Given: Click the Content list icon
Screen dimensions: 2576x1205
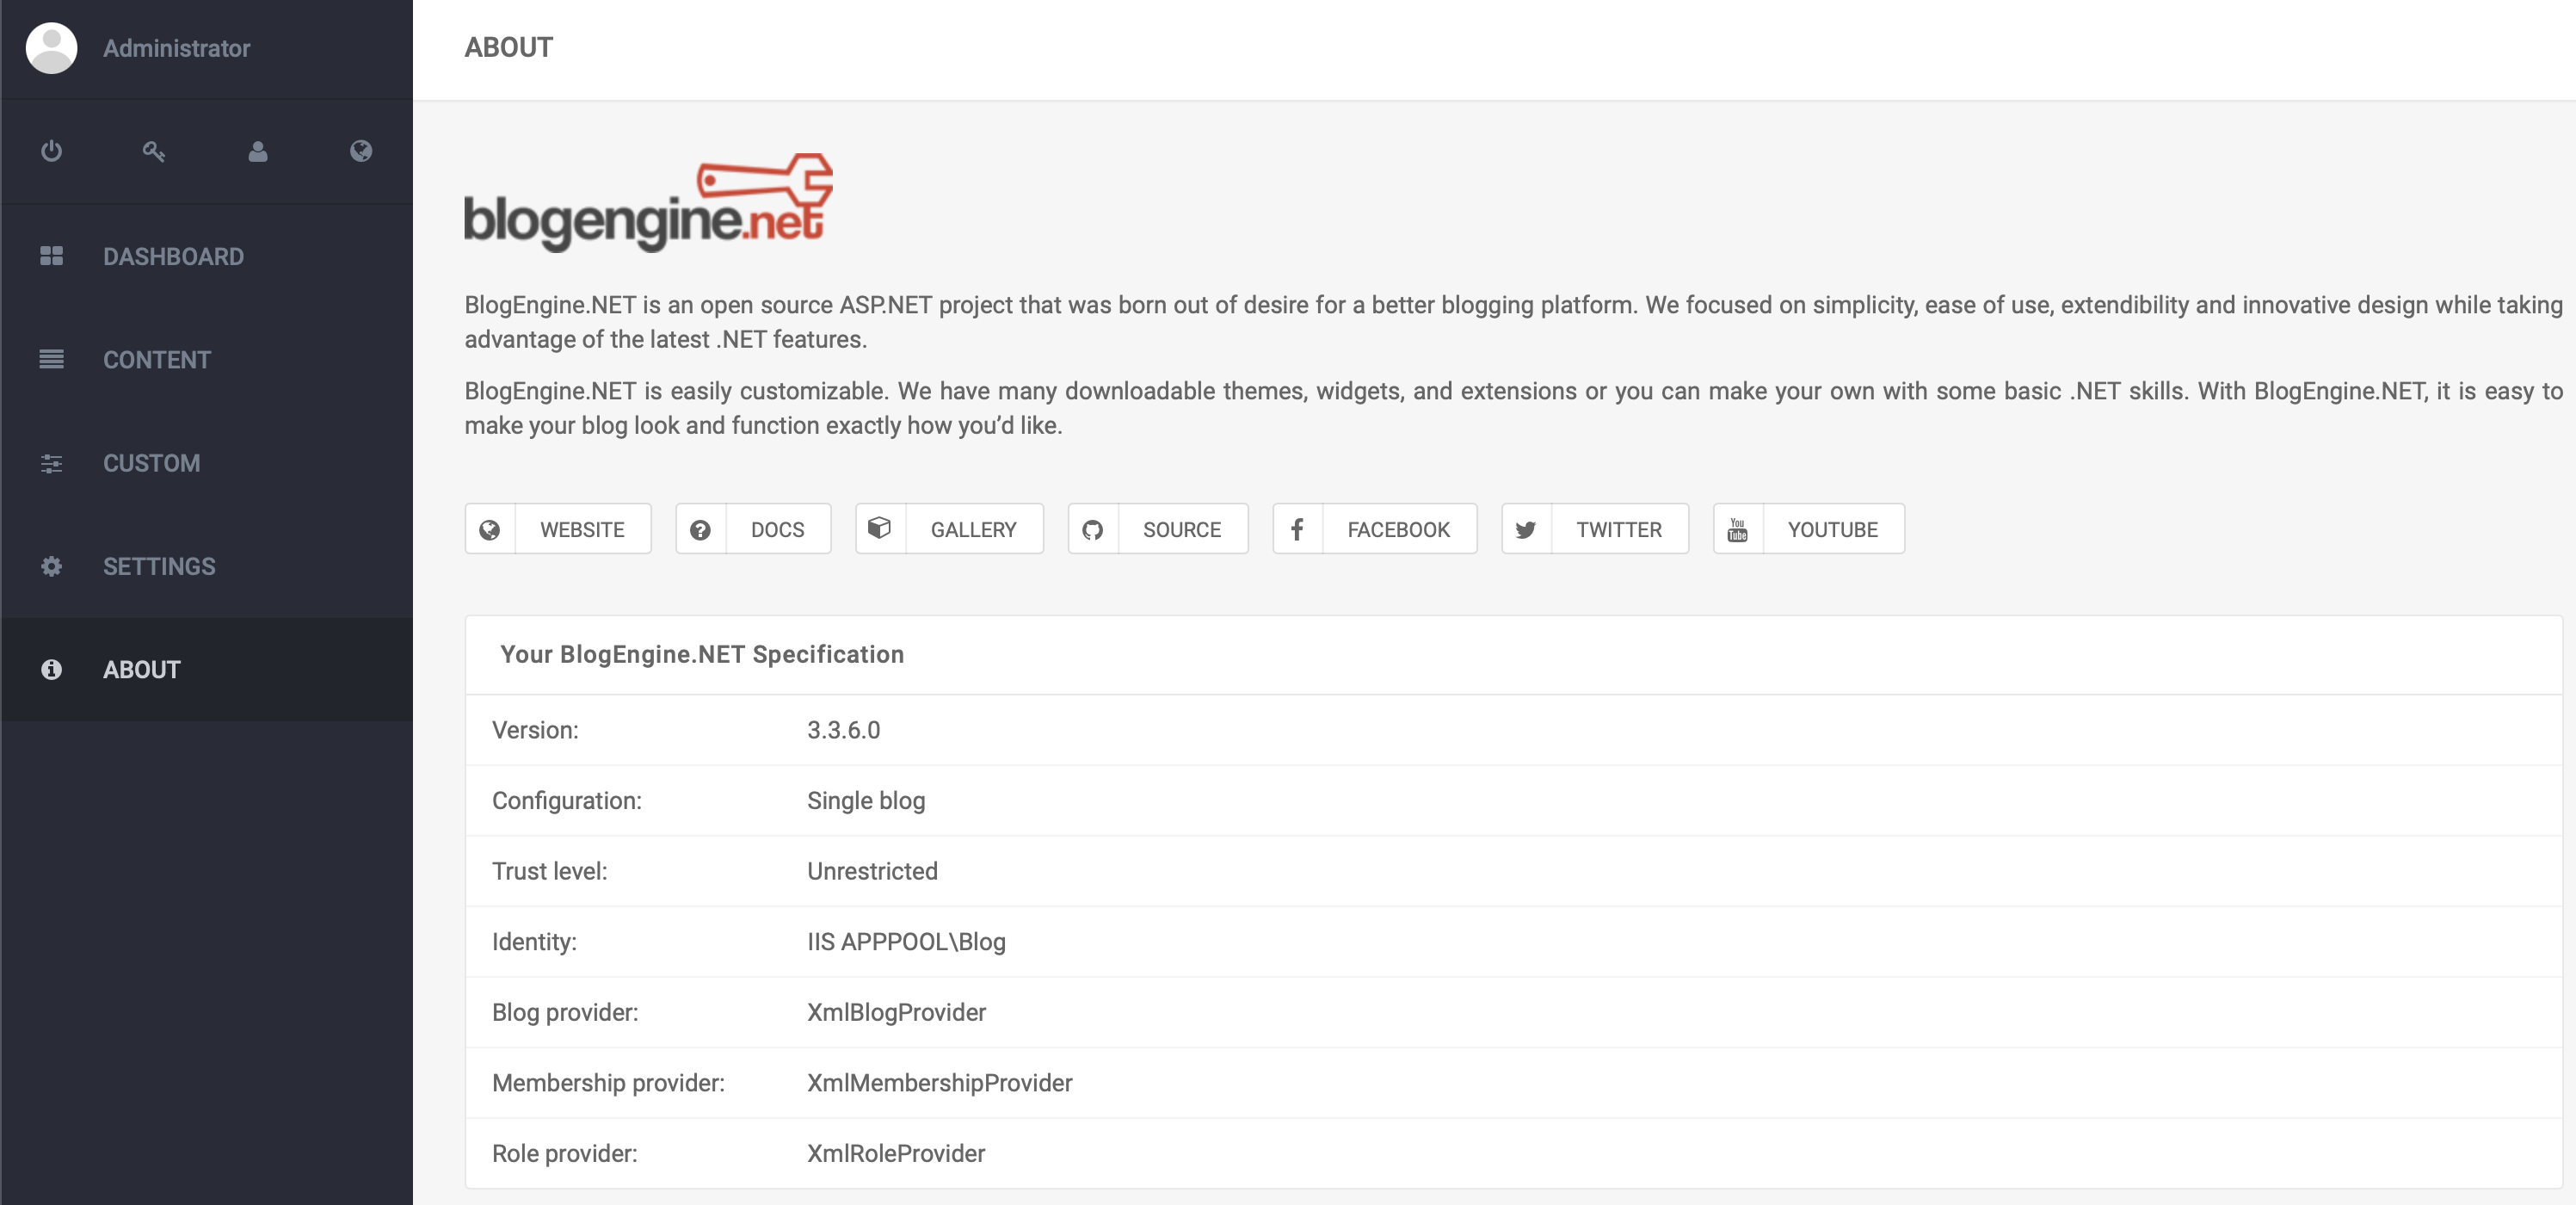Looking at the screenshot, I should (x=51, y=359).
